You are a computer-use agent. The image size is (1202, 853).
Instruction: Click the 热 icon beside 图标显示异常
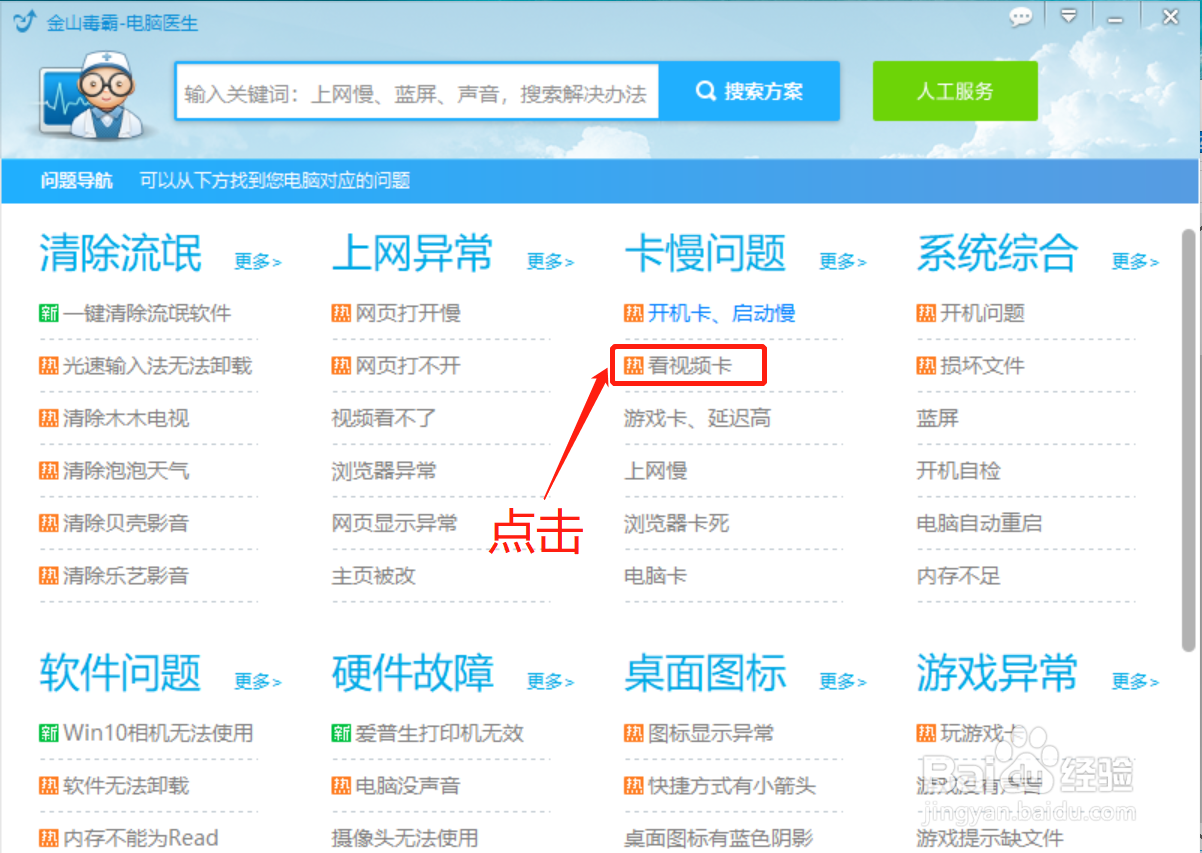coord(633,733)
